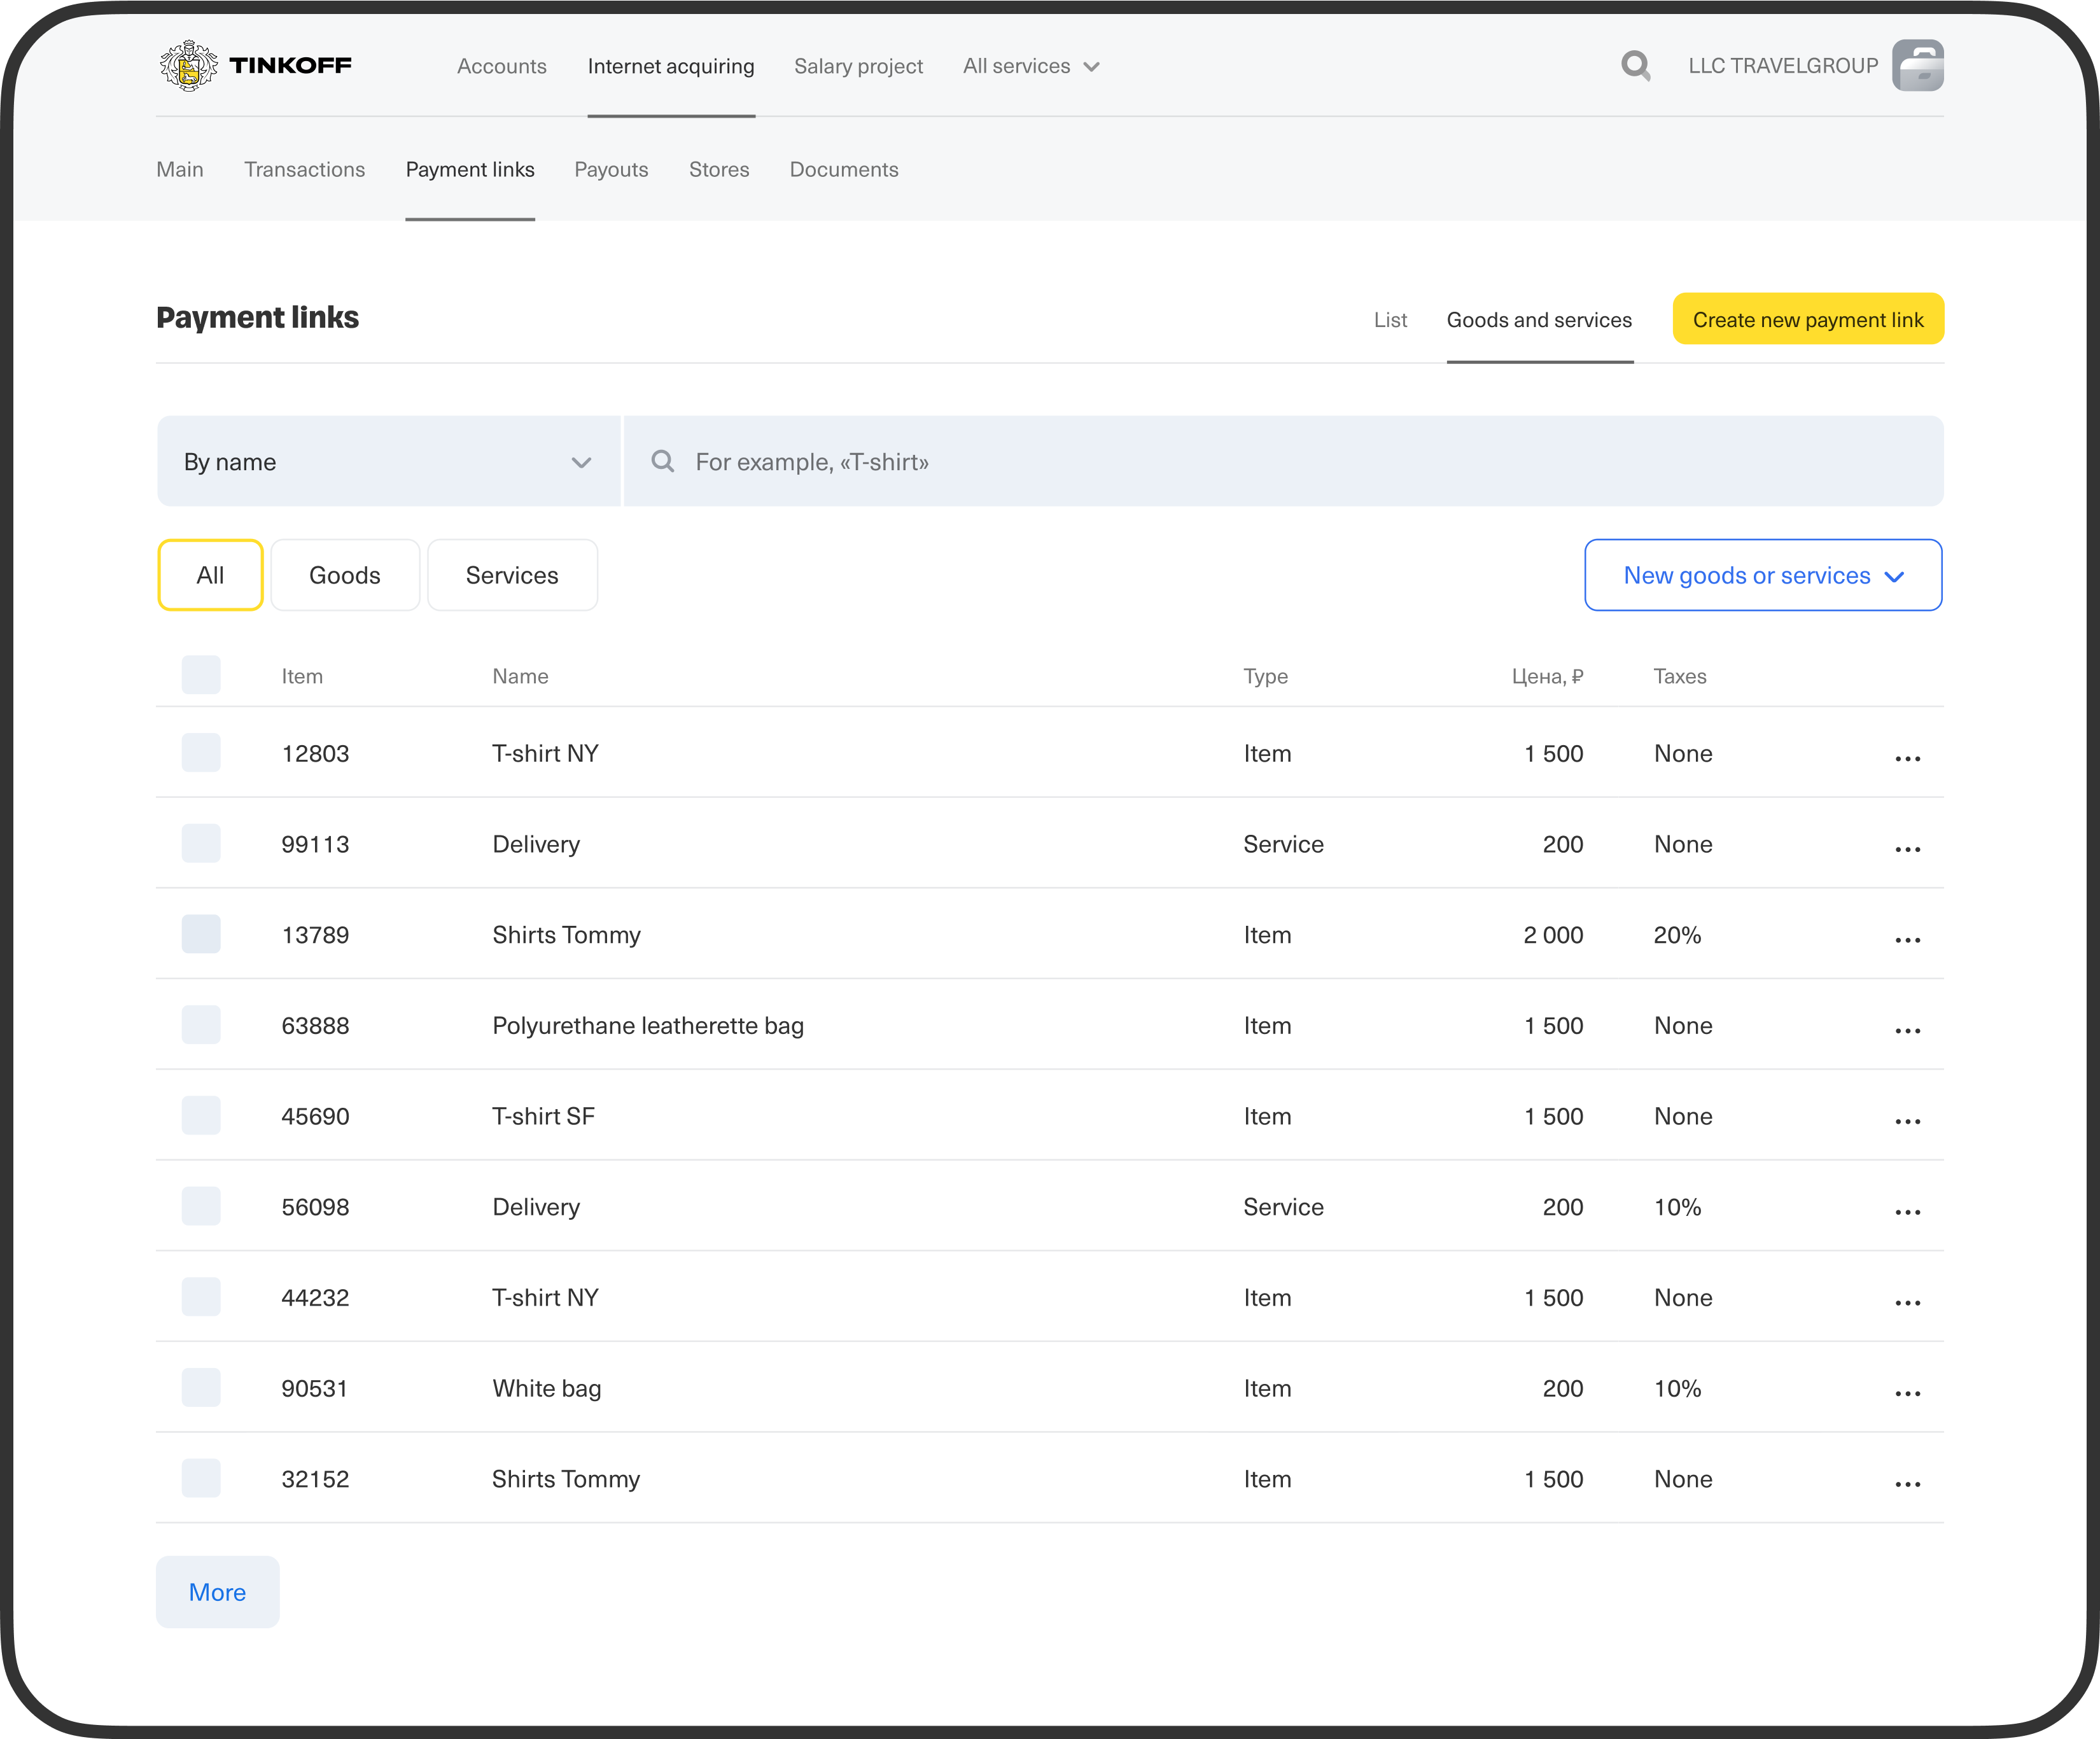
Task: Click the 2 000 price value
Action: coord(1553,935)
